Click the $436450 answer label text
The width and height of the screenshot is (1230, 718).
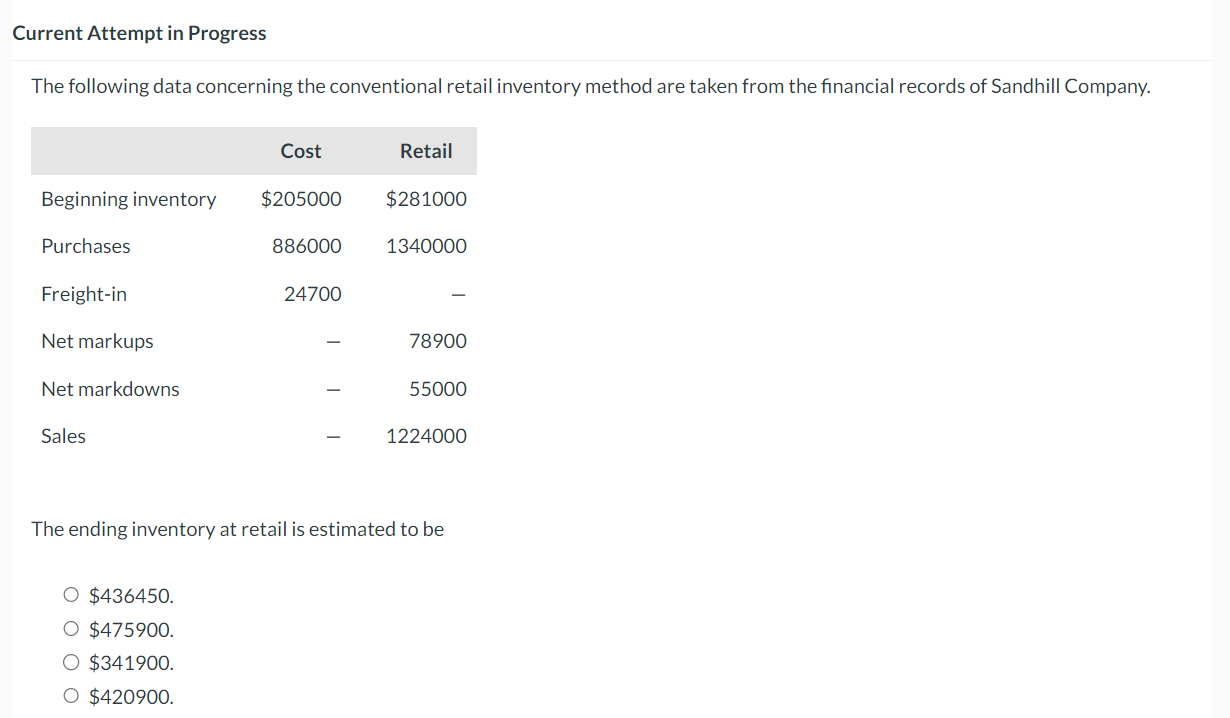131,595
